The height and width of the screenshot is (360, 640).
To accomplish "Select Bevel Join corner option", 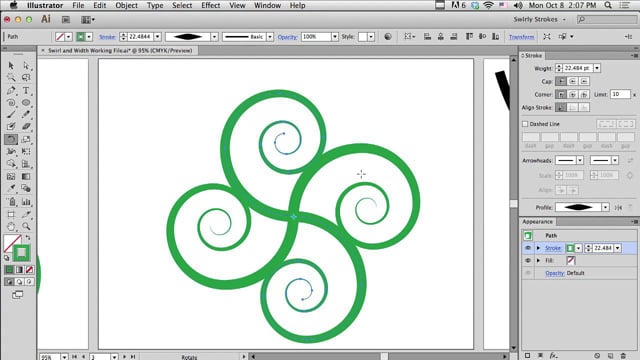I will coord(584,94).
